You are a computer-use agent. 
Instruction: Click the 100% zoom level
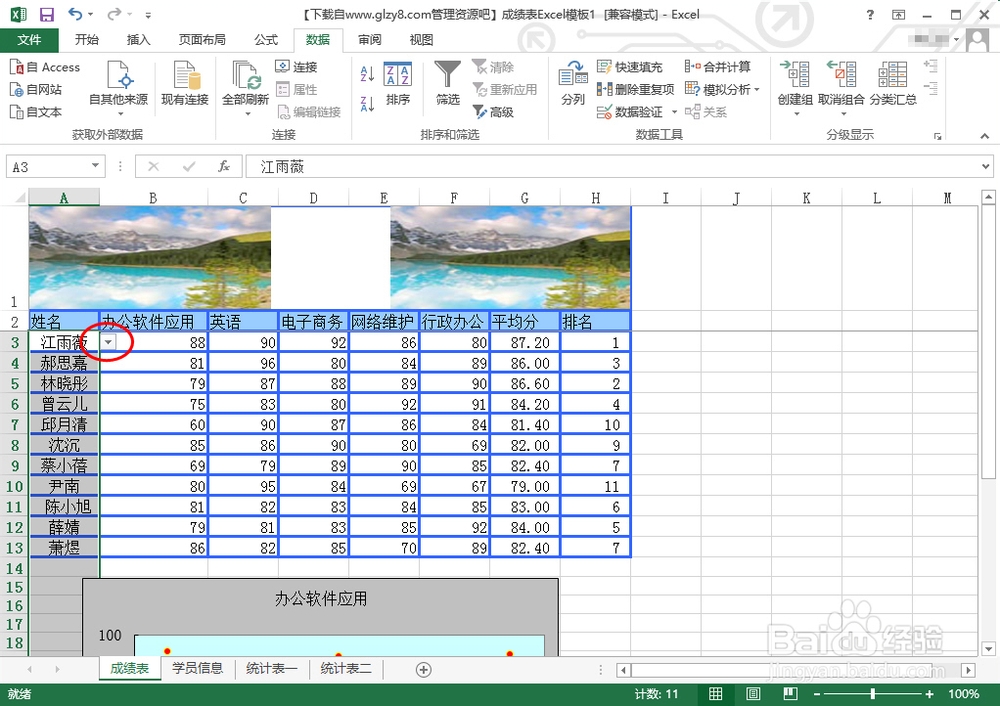point(964,694)
